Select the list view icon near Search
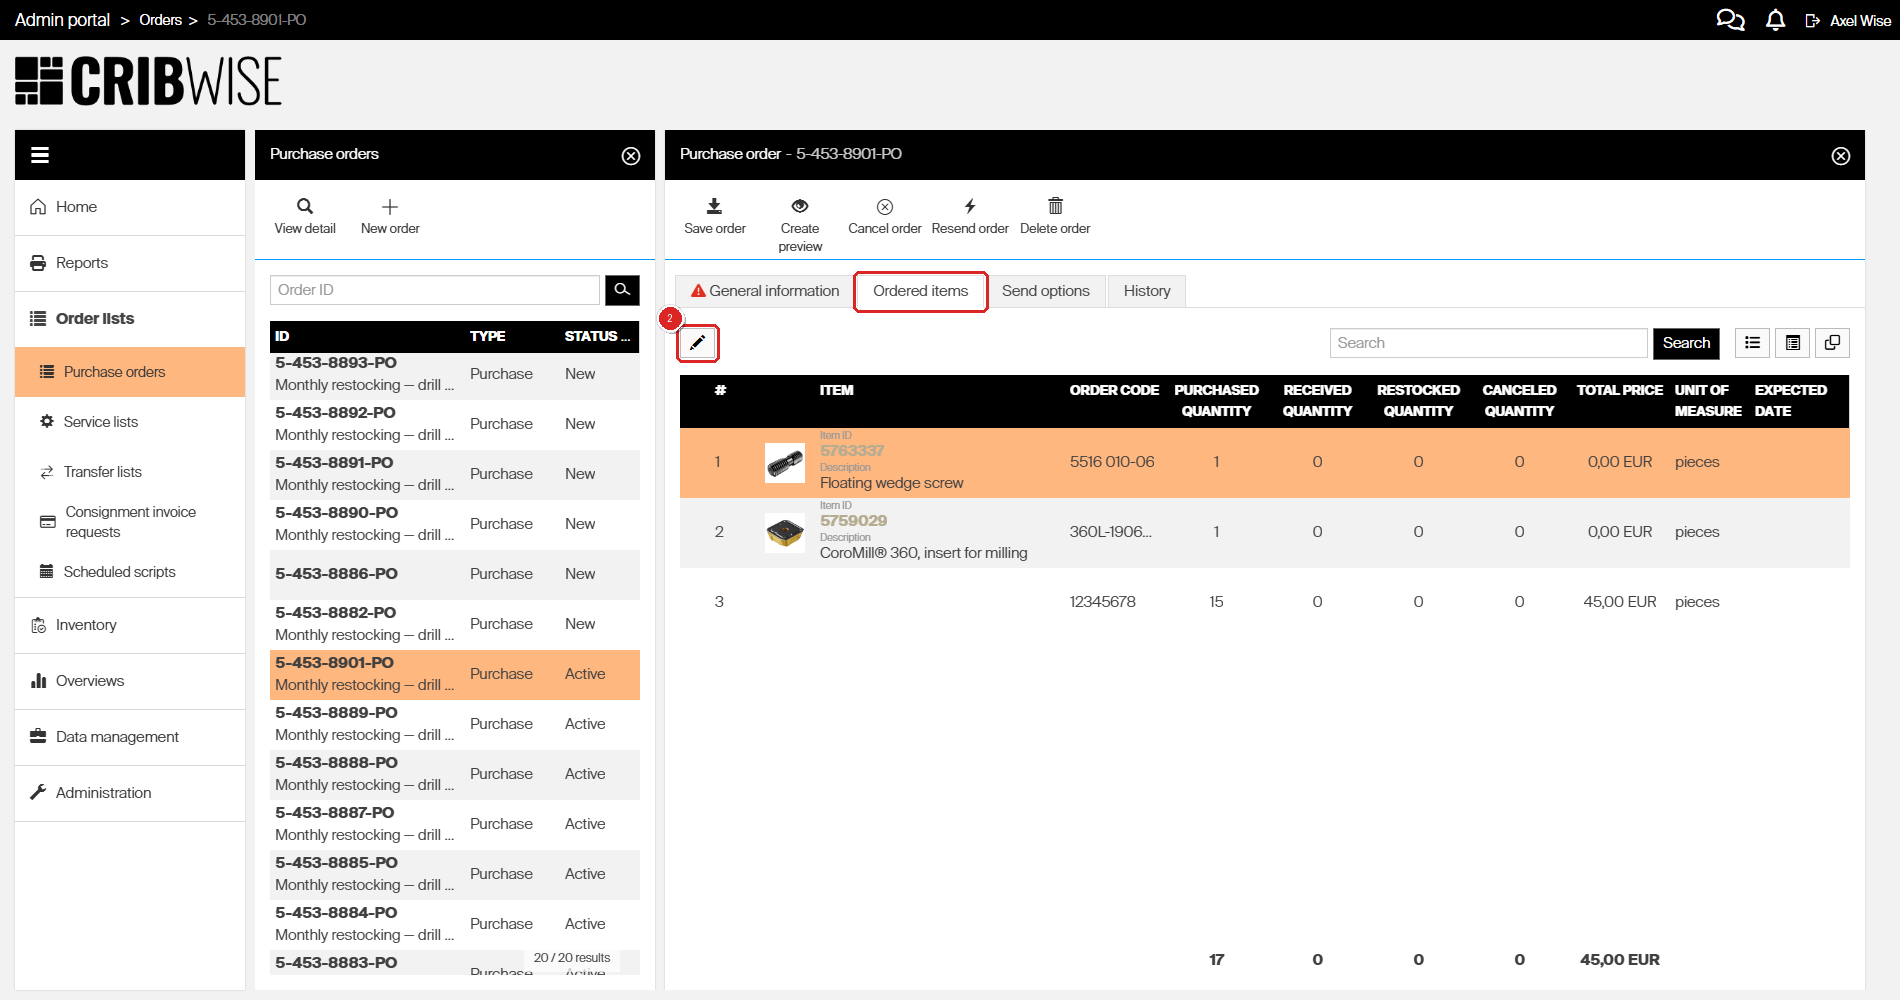 click(x=1751, y=342)
